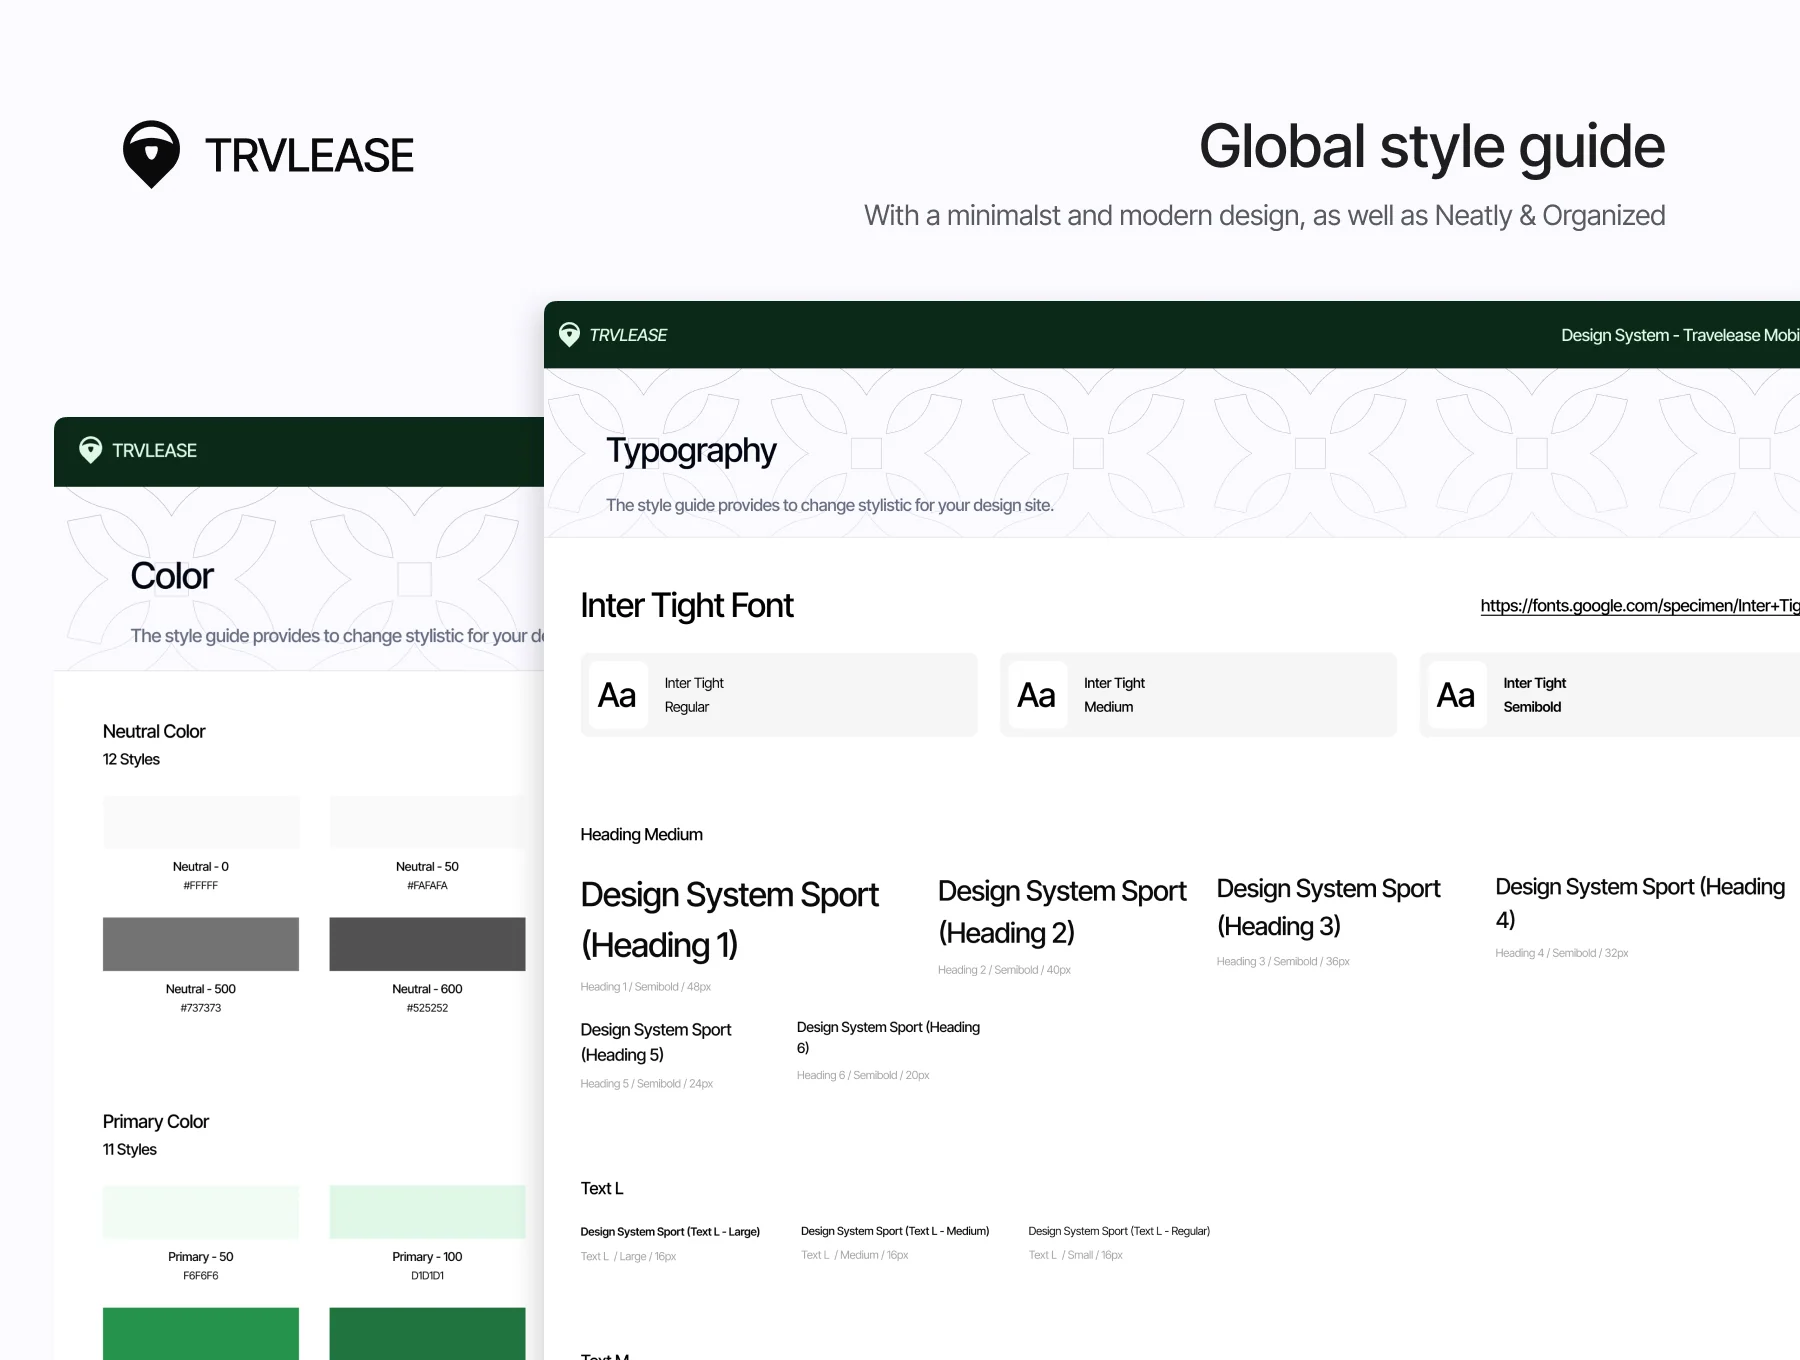The width and height of the screenshot is (1800, 1360).
Task: Pick the Neutral - 50 color swatch
Action: (x=427, y=822)
